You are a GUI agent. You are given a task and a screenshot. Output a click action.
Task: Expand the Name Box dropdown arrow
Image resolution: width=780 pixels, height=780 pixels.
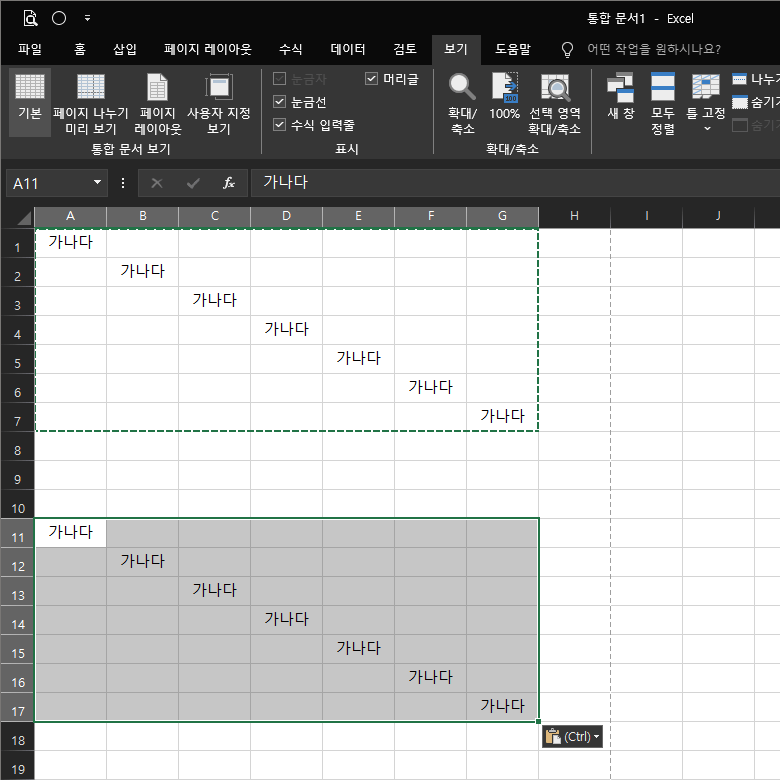click(98, 183)
